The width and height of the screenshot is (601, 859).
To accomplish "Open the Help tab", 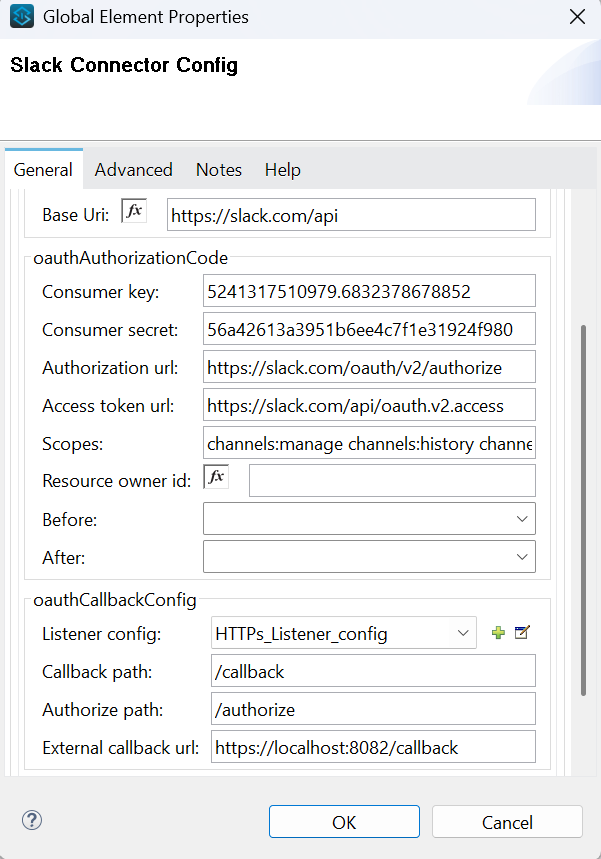I will click(x=283, y=170).
